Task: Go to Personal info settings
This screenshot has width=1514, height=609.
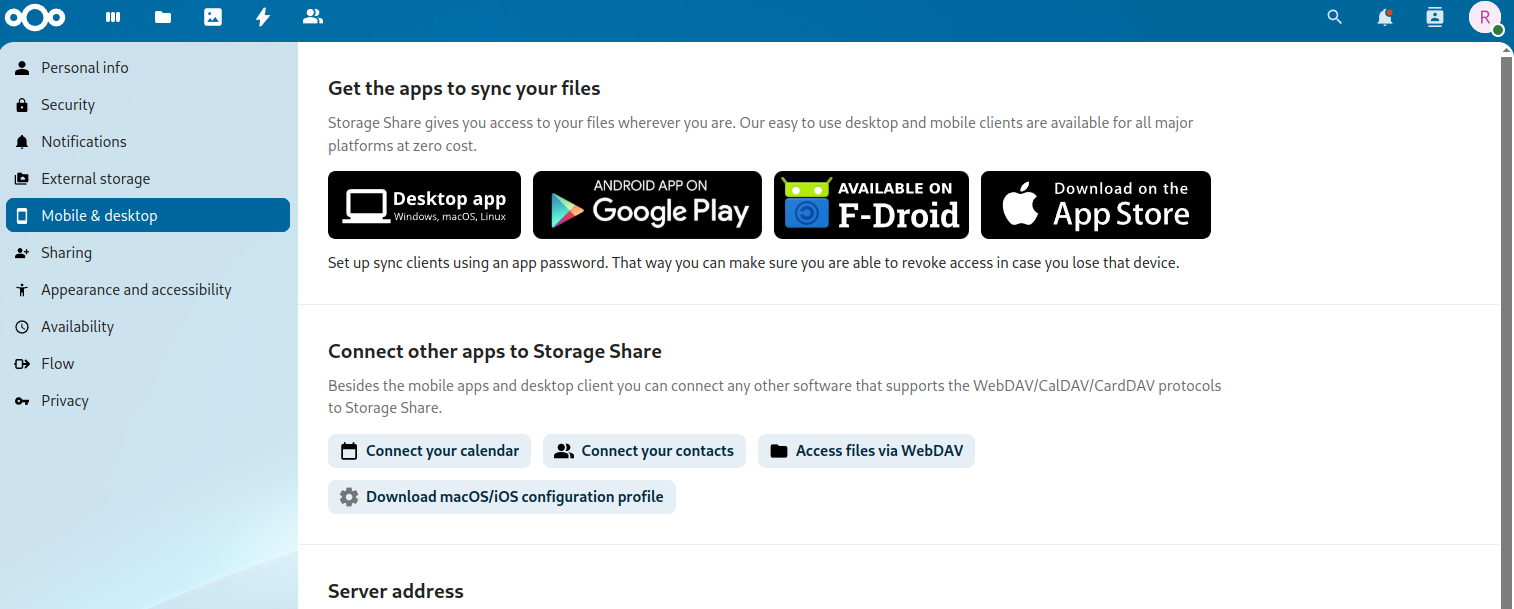Action: tap(148, 68)
